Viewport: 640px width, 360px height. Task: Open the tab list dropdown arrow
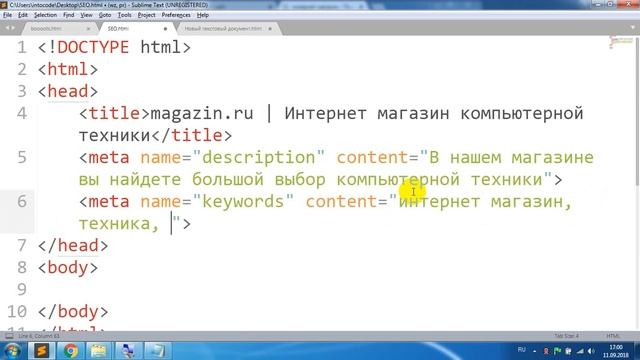[633, 28]
